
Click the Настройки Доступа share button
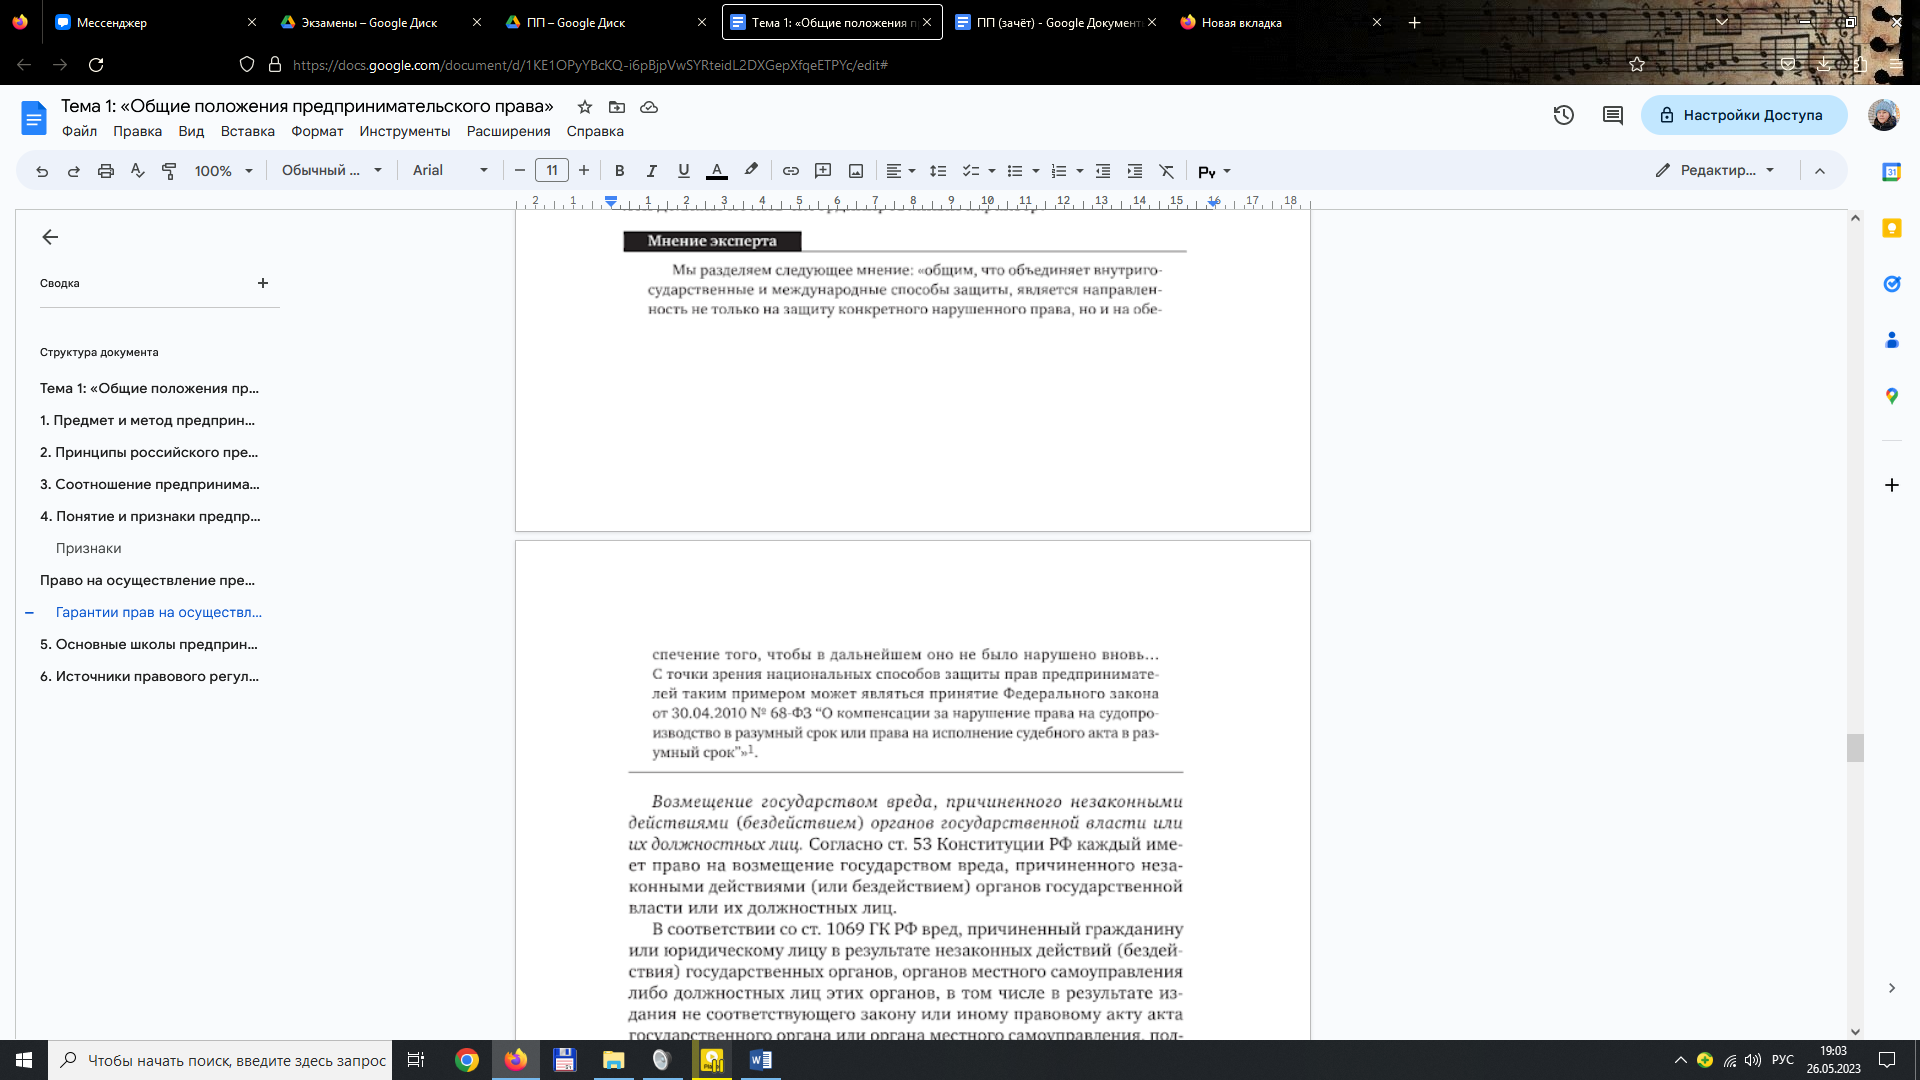pos(1744,115)
